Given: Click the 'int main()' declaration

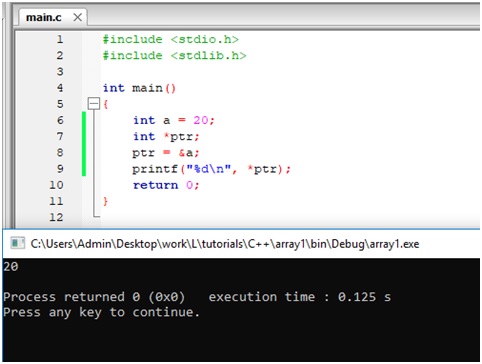Looking at the screenshot, I should (139, 88).
